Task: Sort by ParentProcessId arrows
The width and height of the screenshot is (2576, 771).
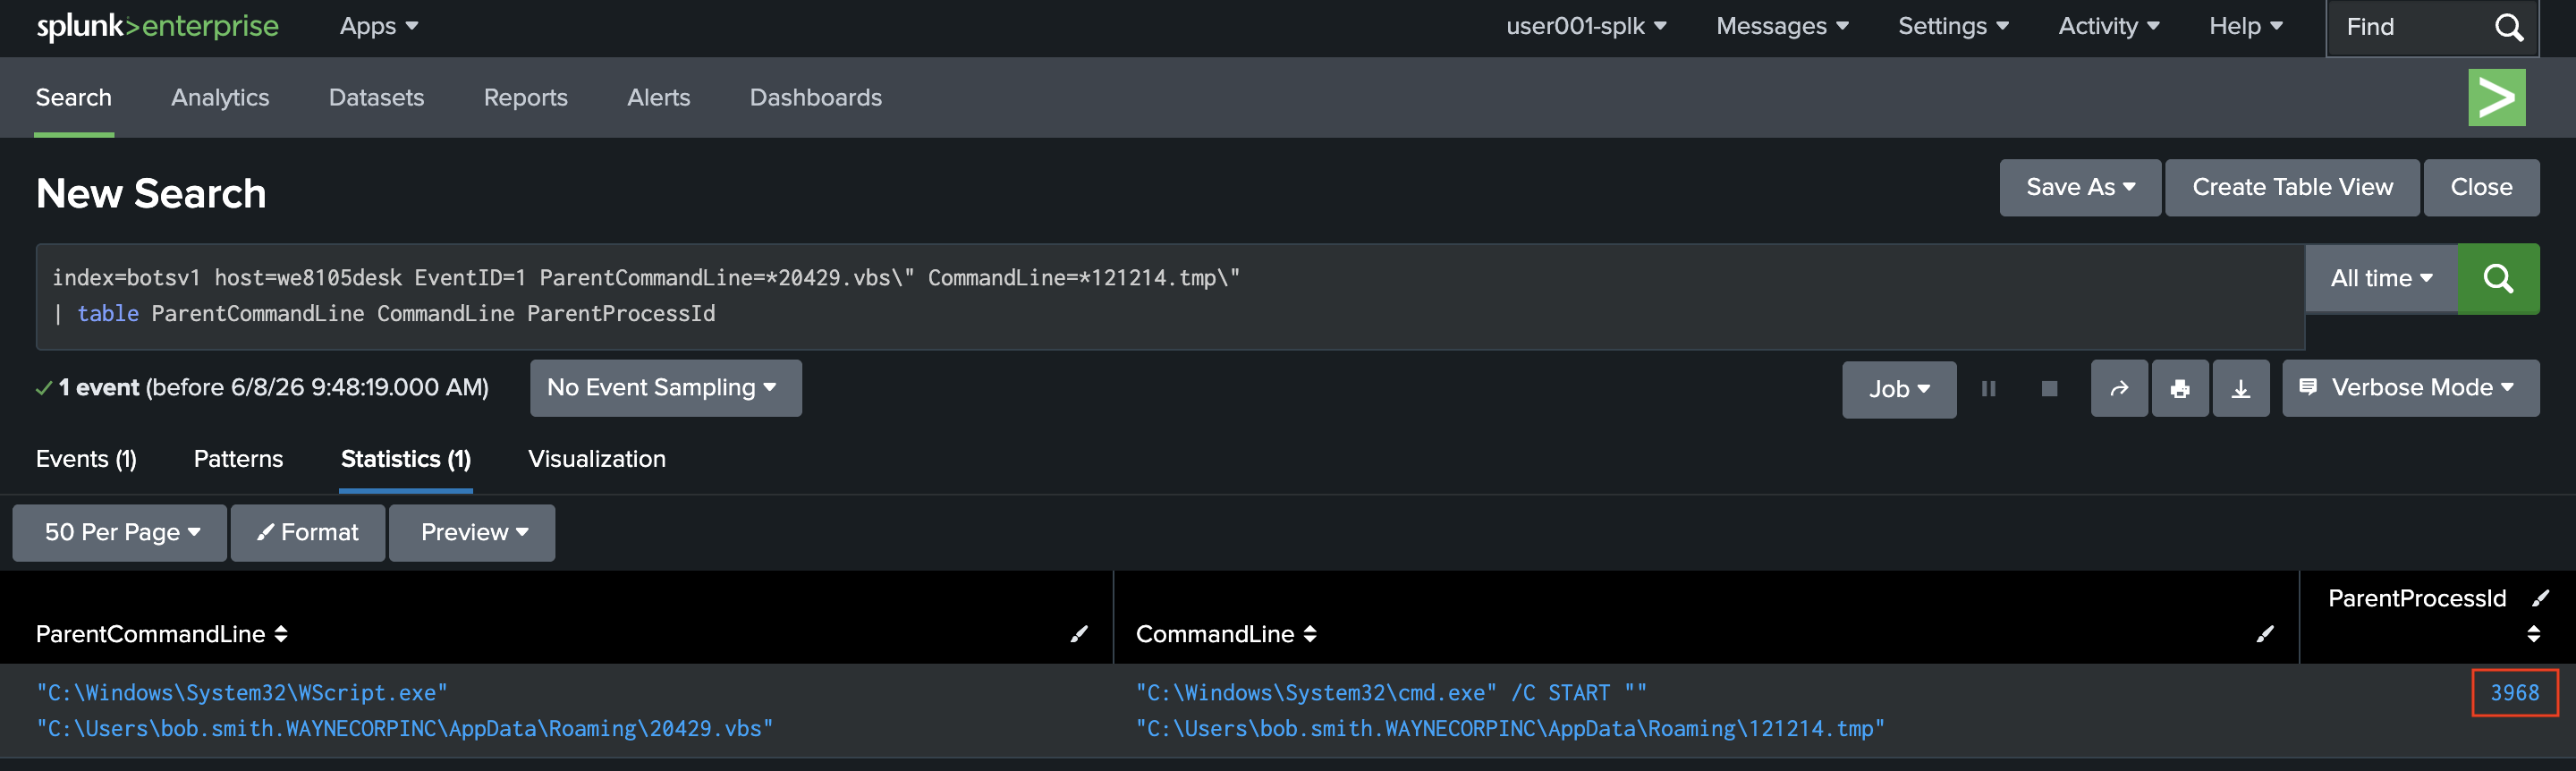Action: (x=2533, y=634)
